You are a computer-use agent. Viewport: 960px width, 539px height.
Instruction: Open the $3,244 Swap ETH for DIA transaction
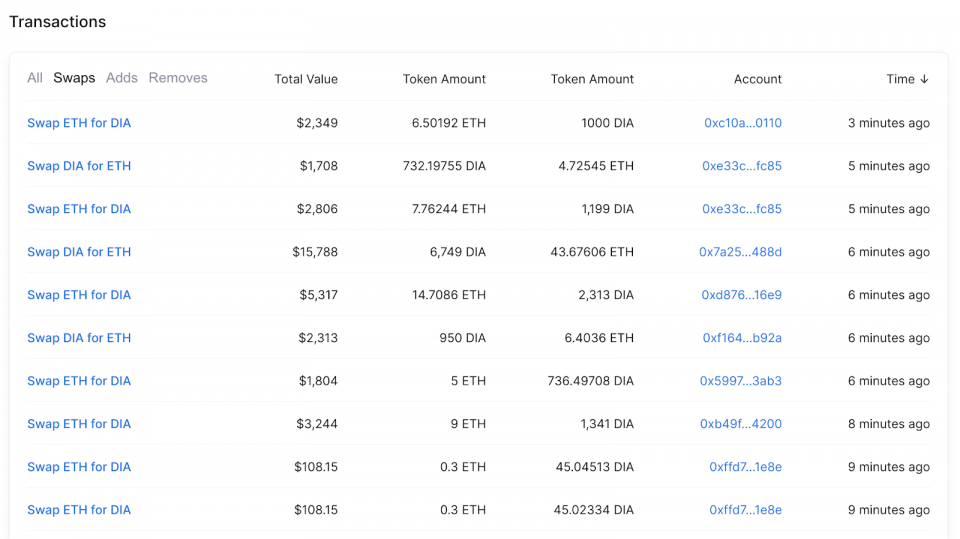[x=79, y=424]
